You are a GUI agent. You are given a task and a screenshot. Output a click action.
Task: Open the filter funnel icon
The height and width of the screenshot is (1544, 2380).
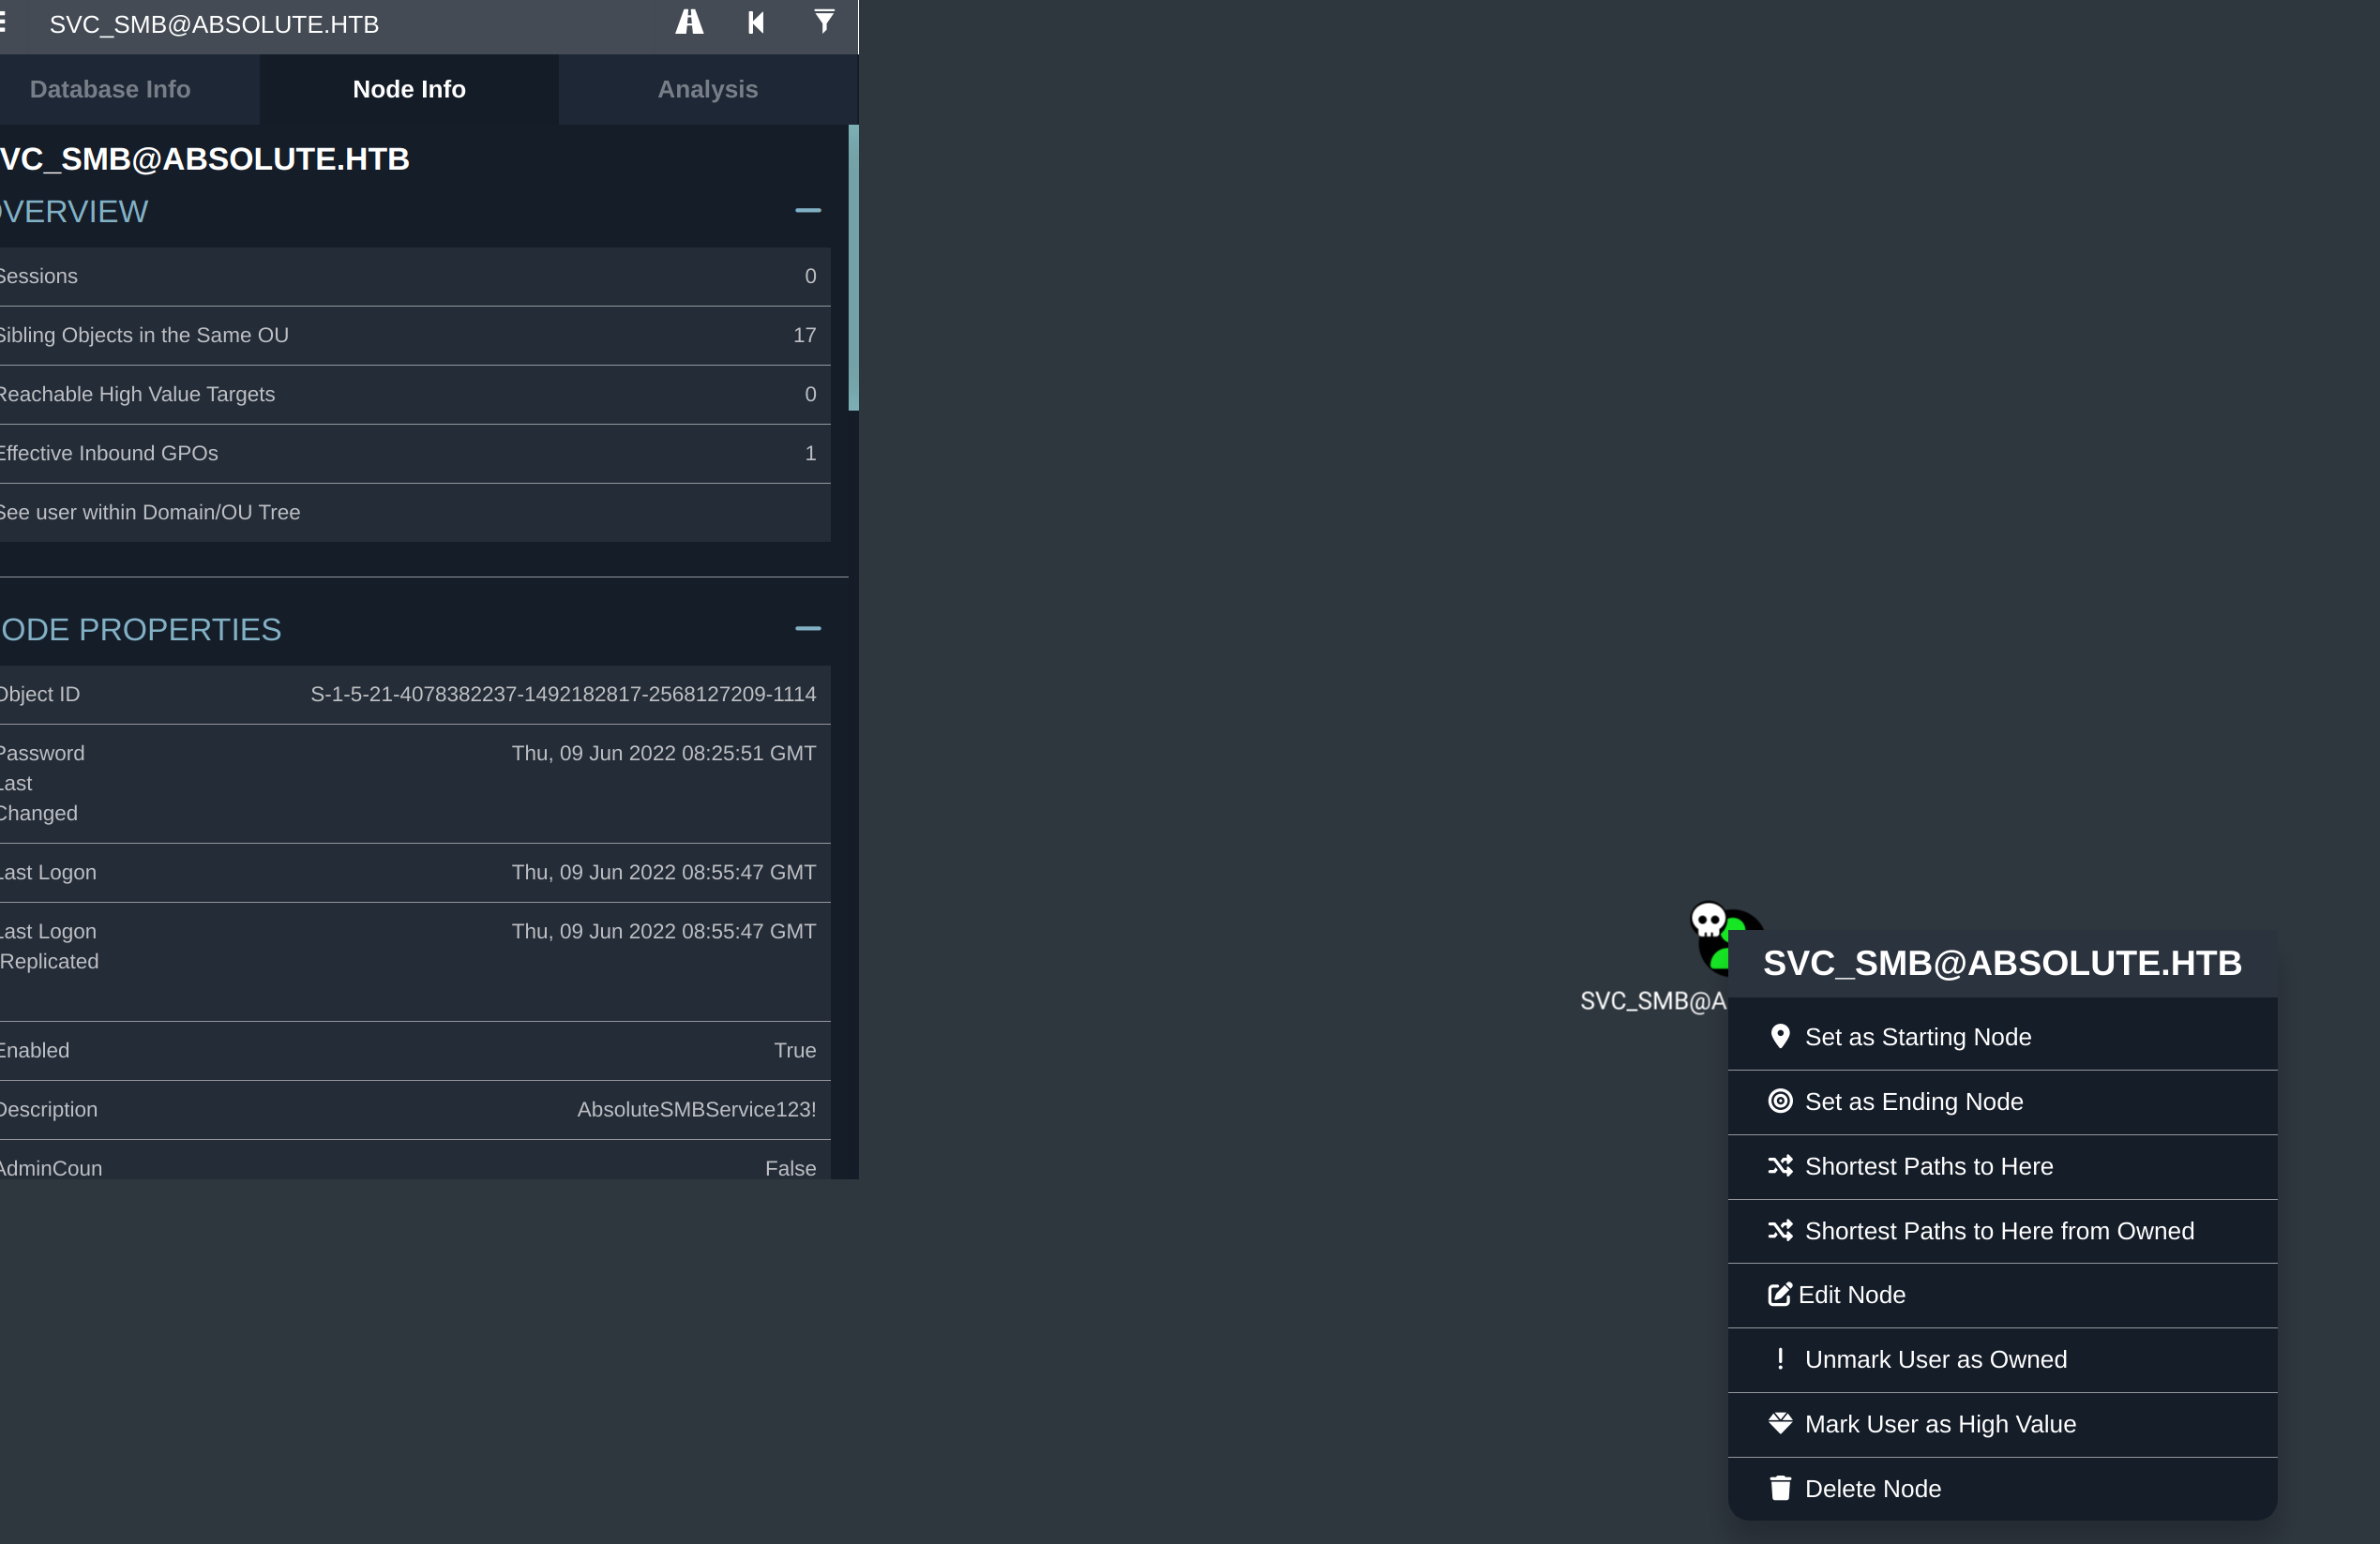coord(823,22)
